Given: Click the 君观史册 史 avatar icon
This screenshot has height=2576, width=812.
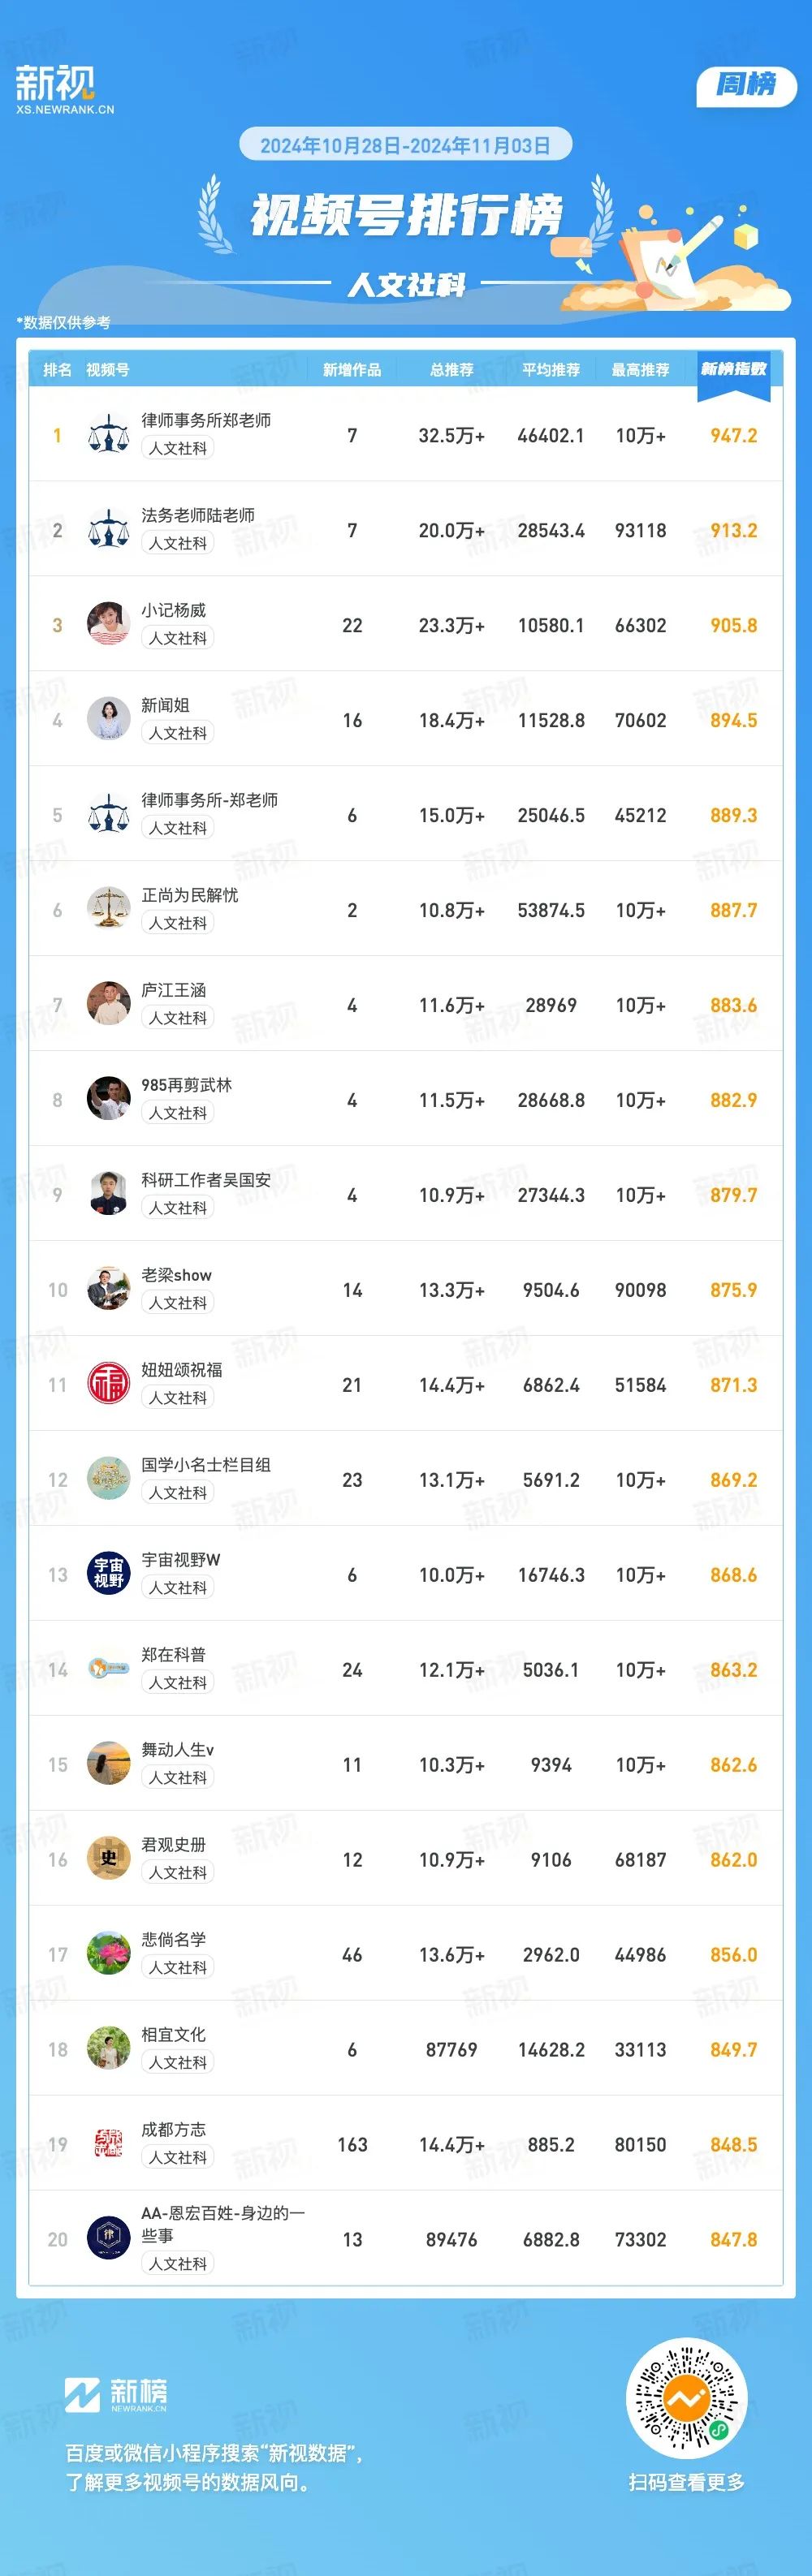Looking at the screenshot, I should pyautogui.click(x=108, y=1860).
